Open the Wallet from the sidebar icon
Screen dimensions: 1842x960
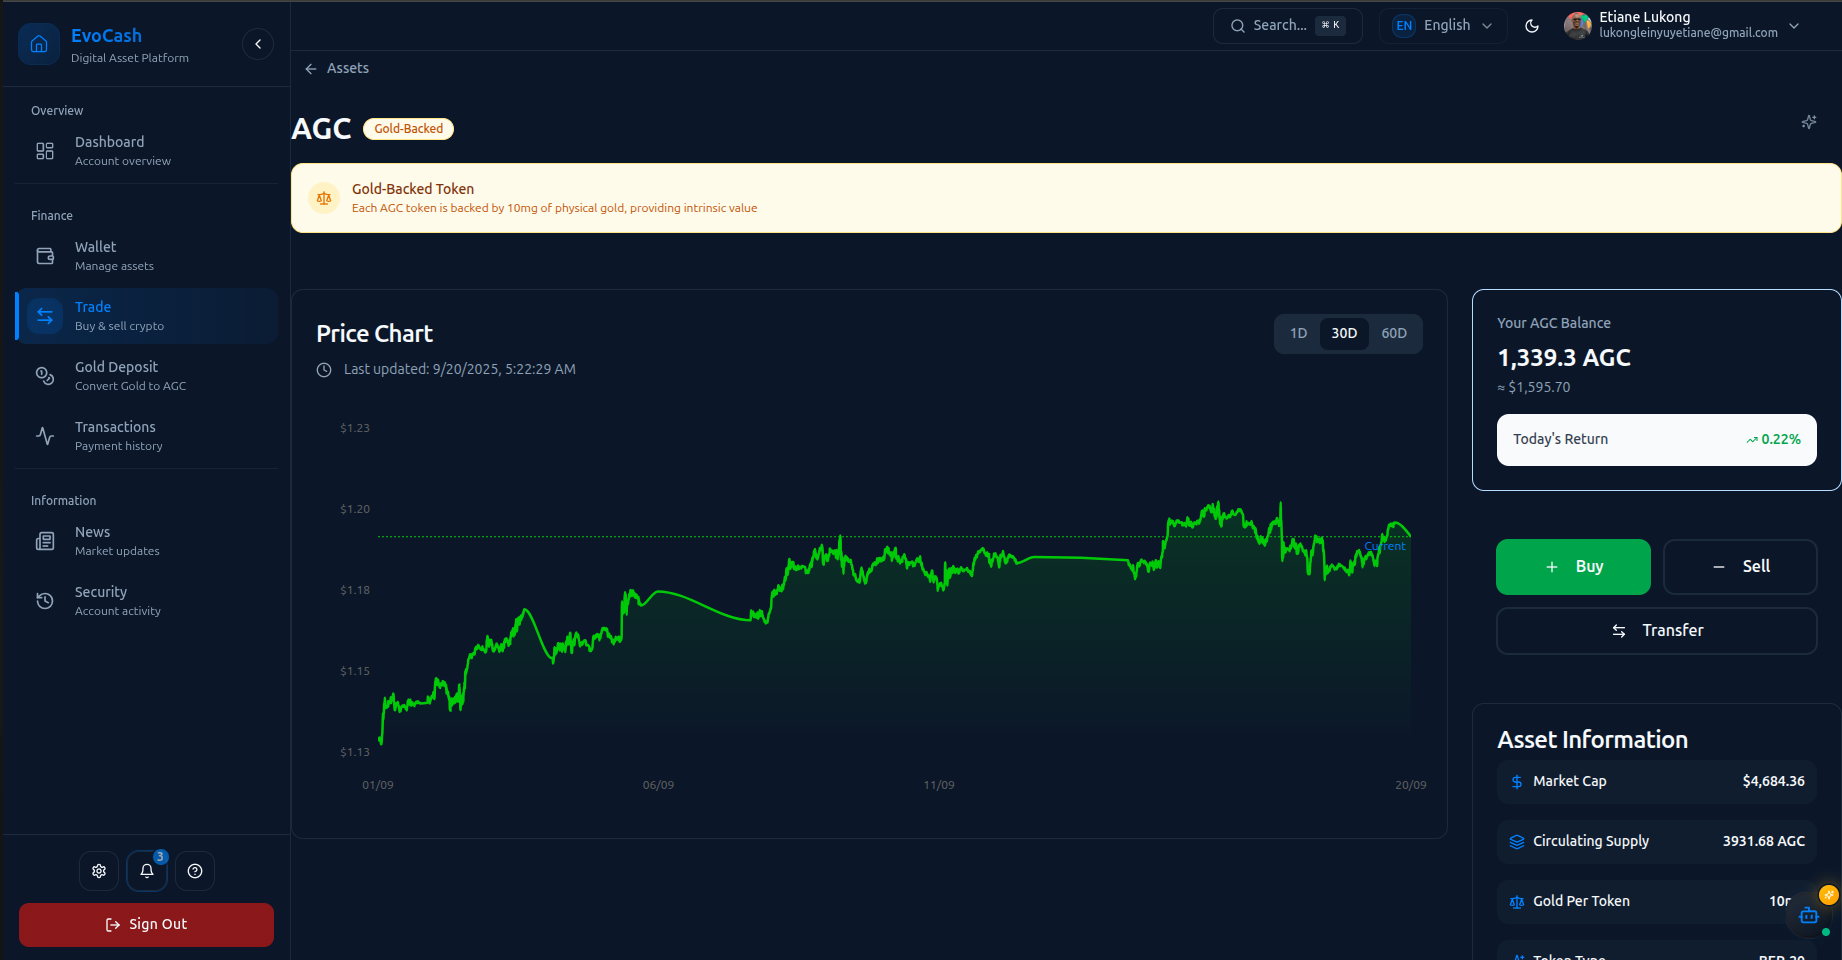[x=44, y=255]
